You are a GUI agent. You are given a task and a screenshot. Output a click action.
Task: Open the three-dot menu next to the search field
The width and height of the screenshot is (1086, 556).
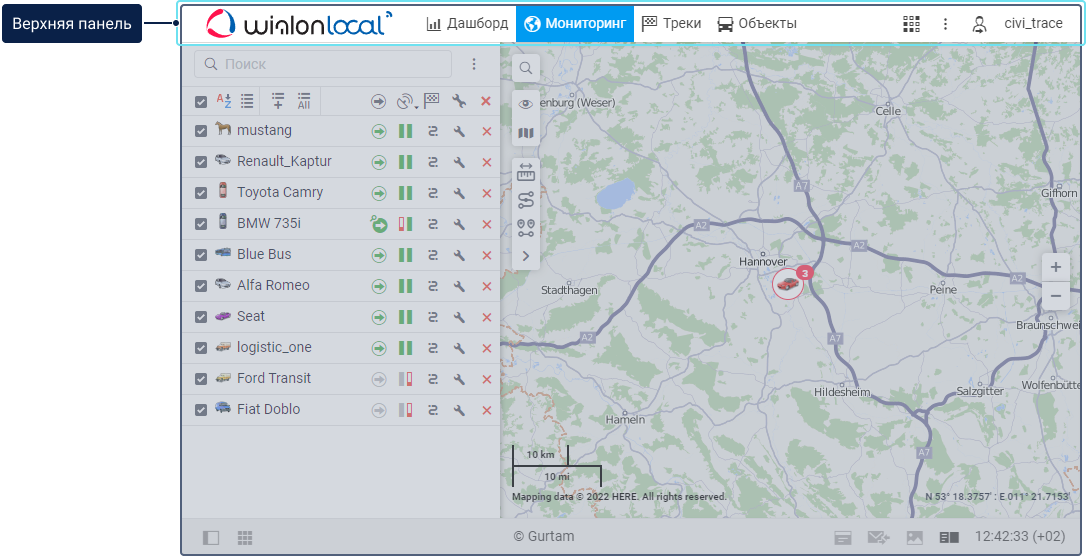coord(474,64)
